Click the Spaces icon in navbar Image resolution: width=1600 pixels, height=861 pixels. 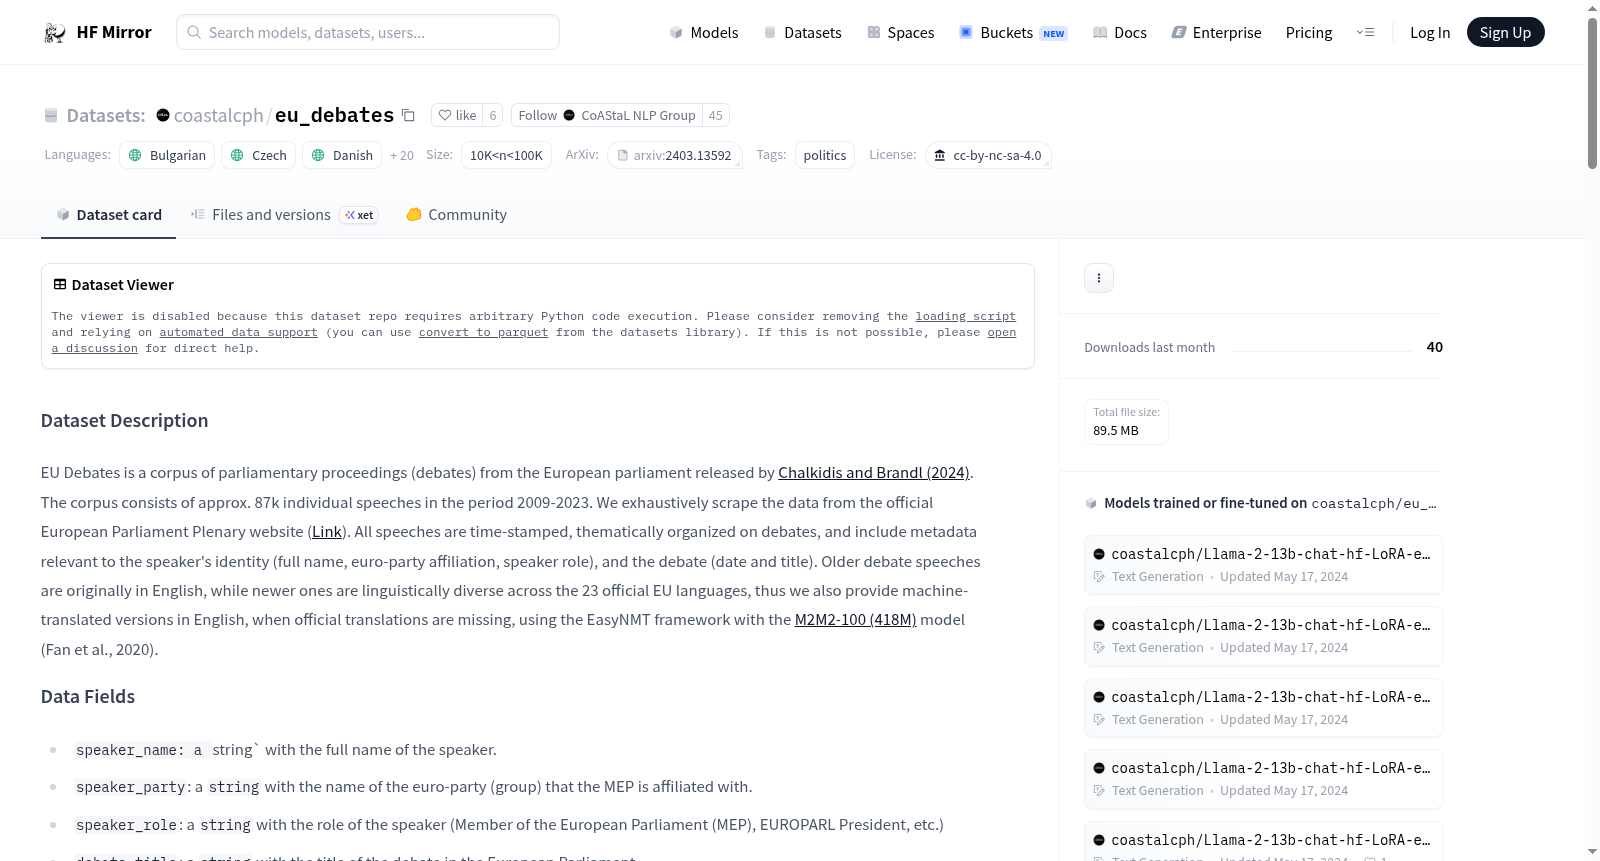(x=874, y=33)
